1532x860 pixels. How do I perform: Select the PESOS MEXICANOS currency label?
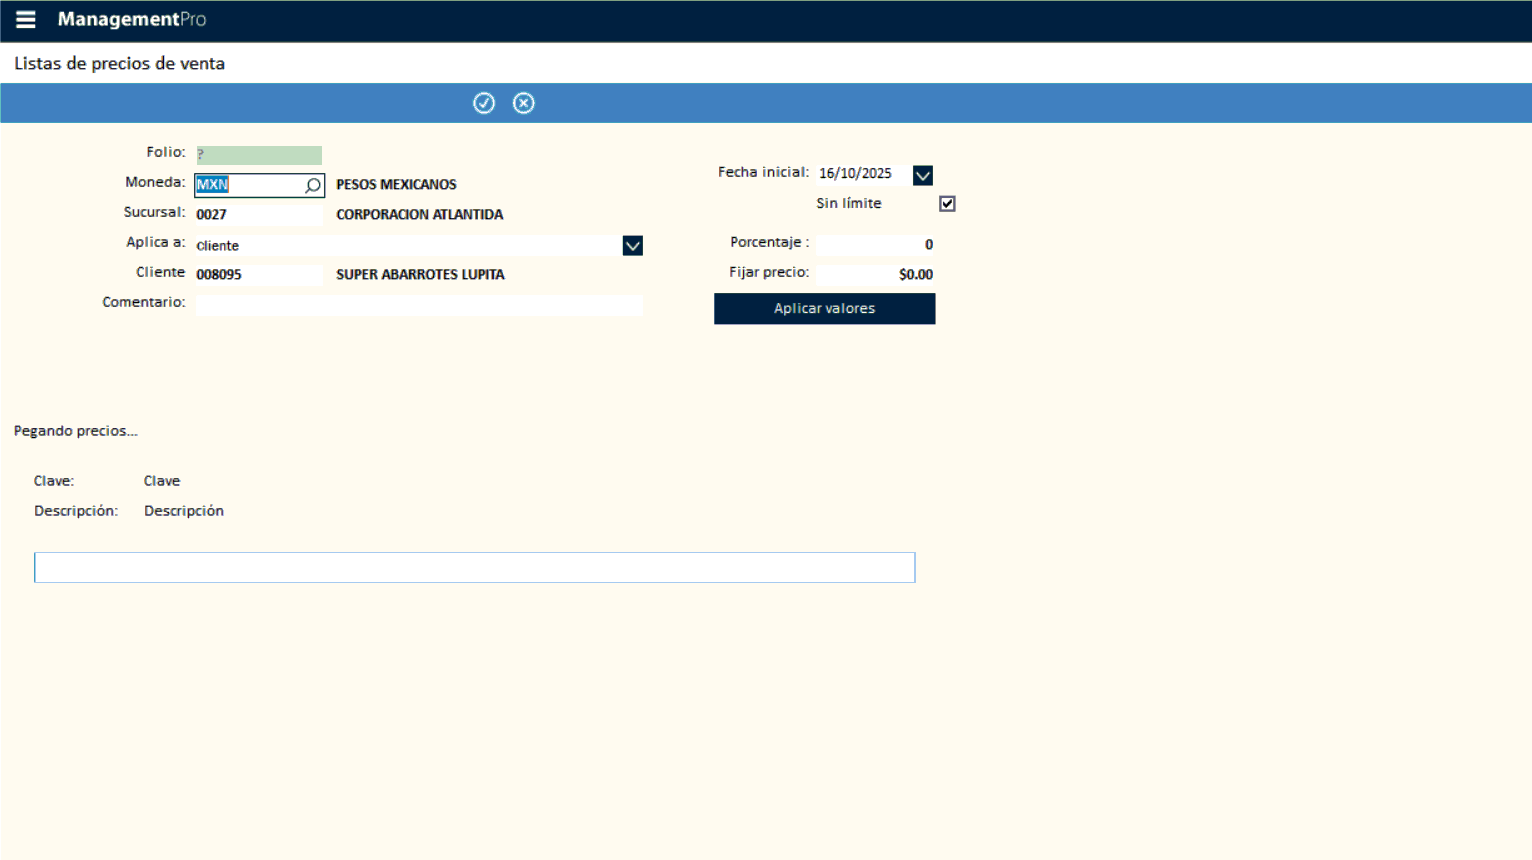(396, 185)
